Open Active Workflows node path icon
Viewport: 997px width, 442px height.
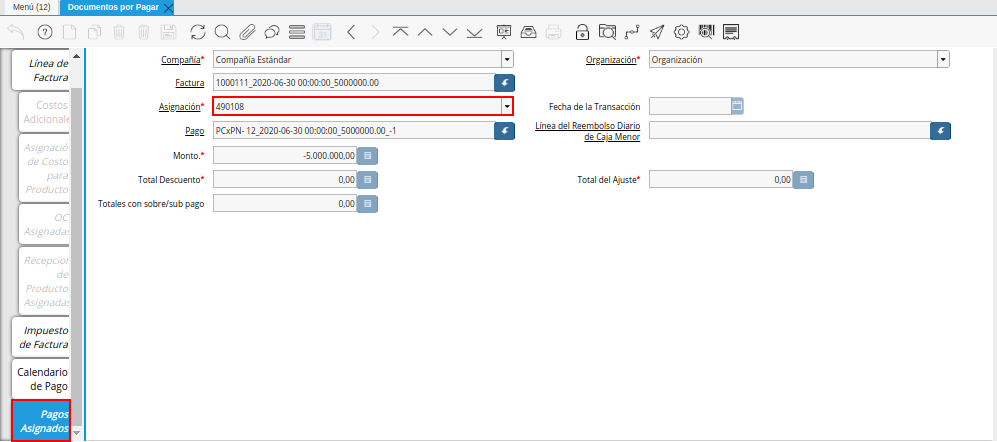coord(632,32)
